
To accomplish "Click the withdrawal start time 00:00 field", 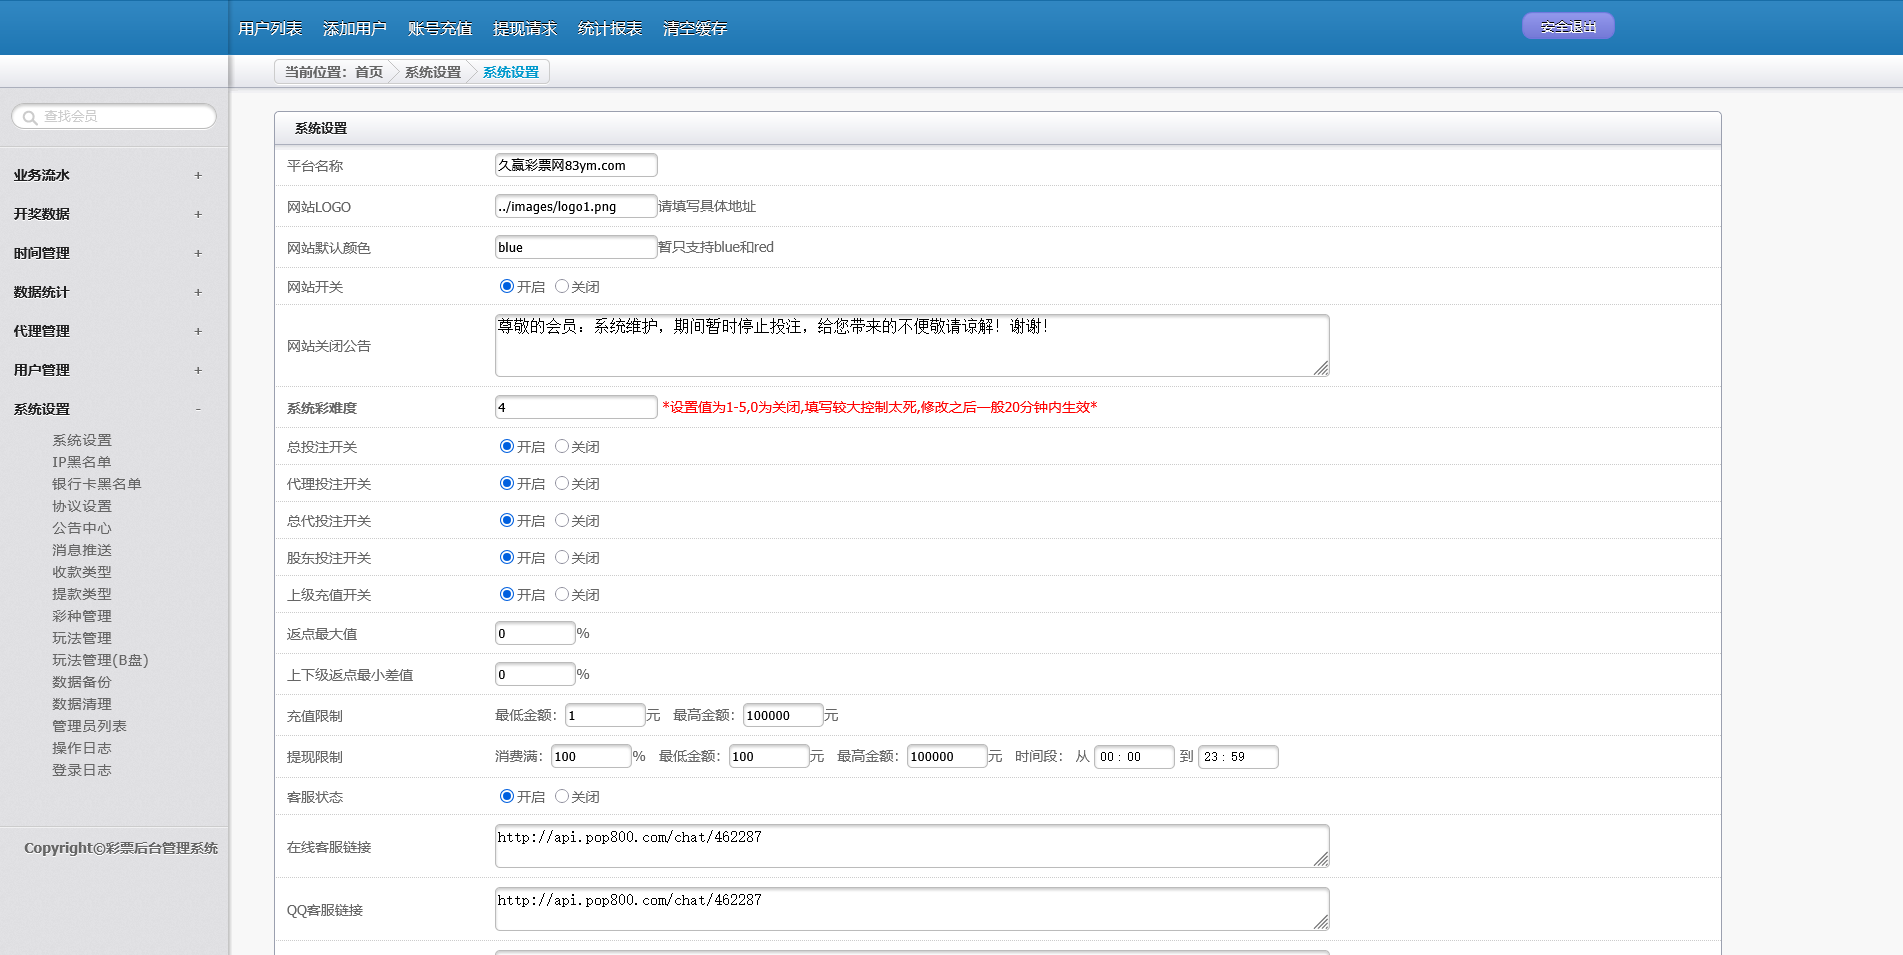I will pos(1134,756).
